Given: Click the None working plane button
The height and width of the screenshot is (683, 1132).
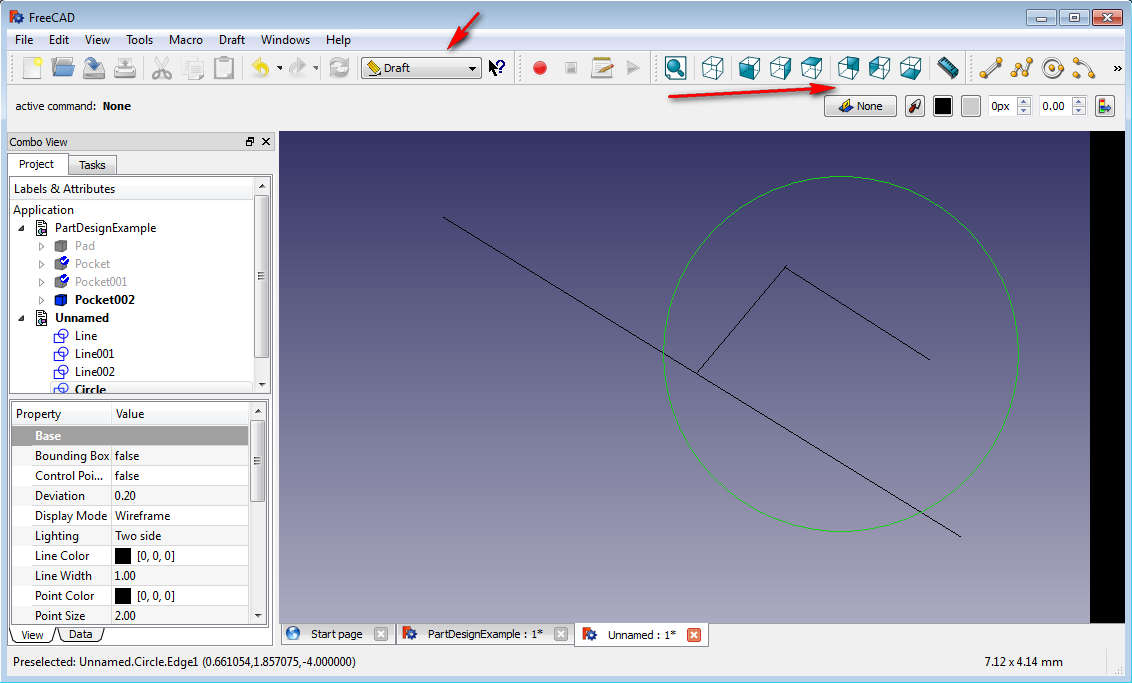Looking at the screenshot, I should tap(861, 106).
